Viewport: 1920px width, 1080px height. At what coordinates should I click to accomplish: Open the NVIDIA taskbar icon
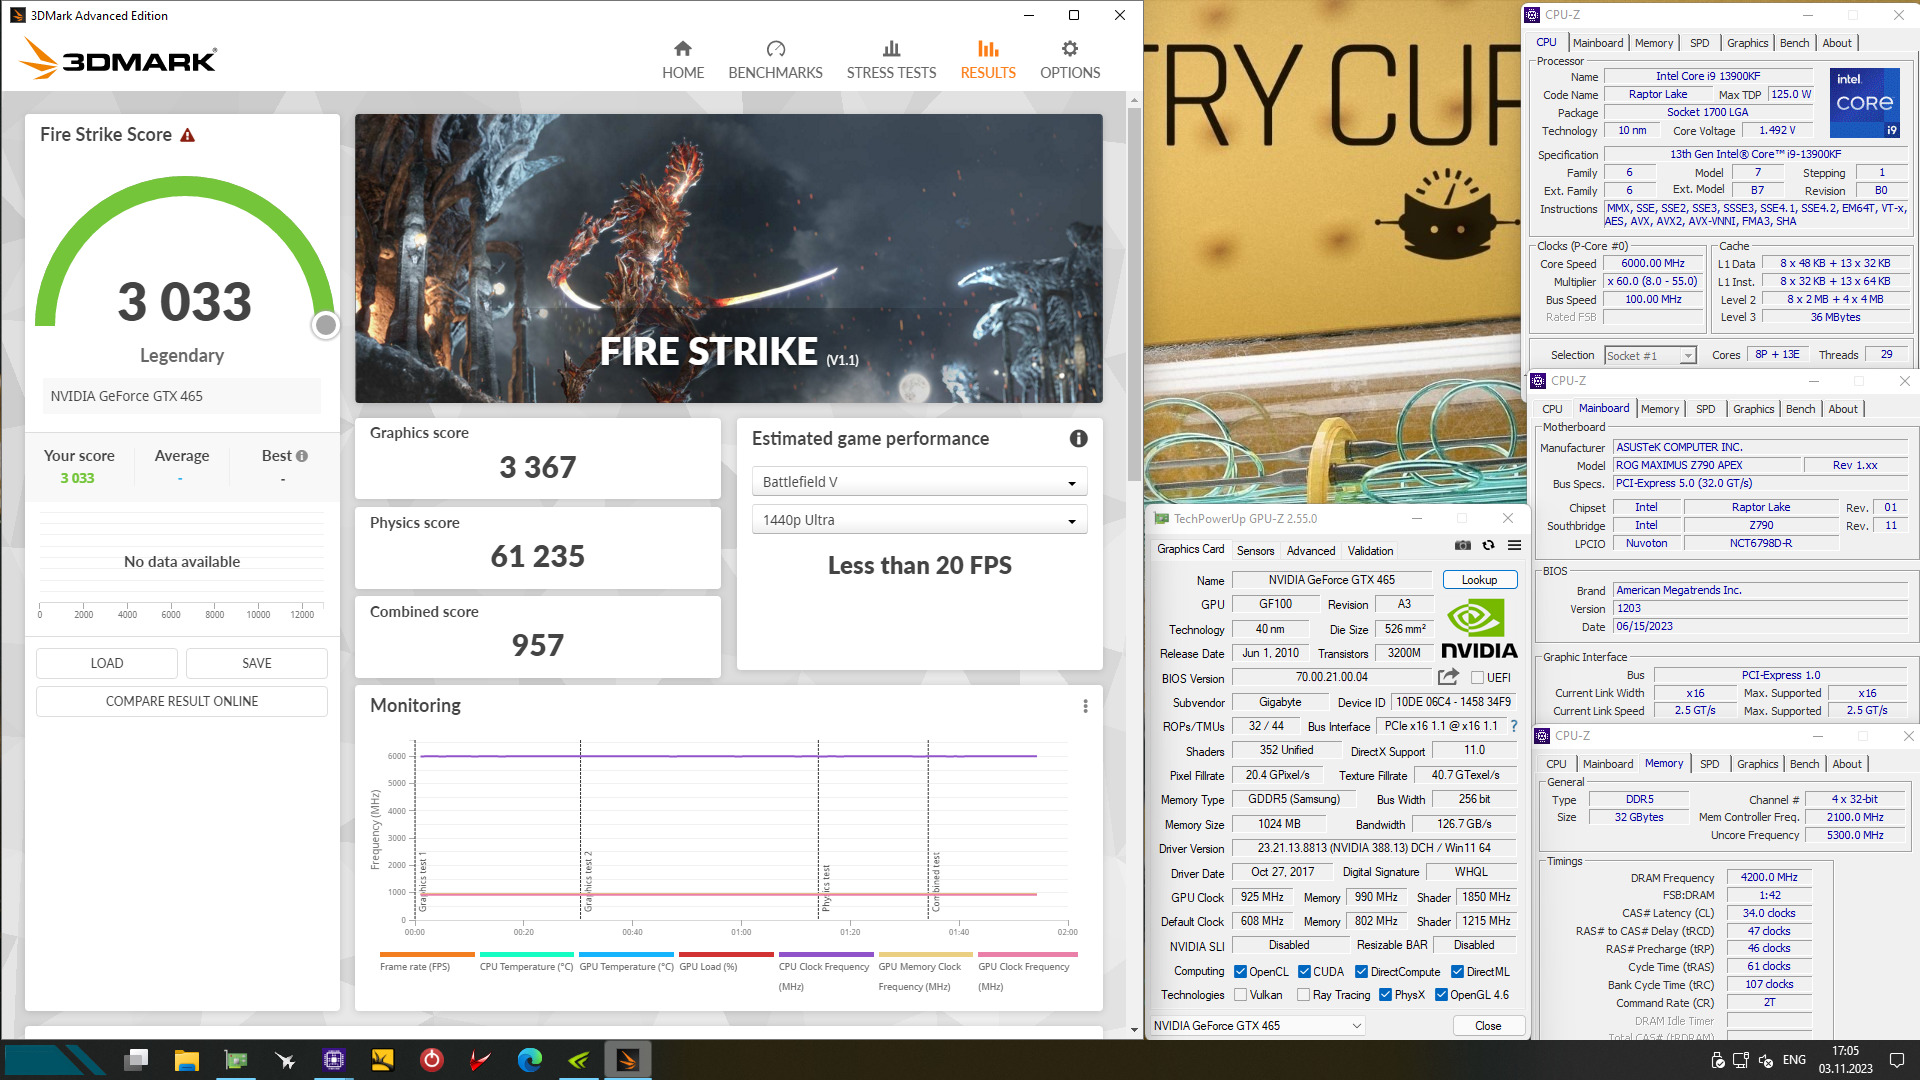click(x=579, y=1059)
